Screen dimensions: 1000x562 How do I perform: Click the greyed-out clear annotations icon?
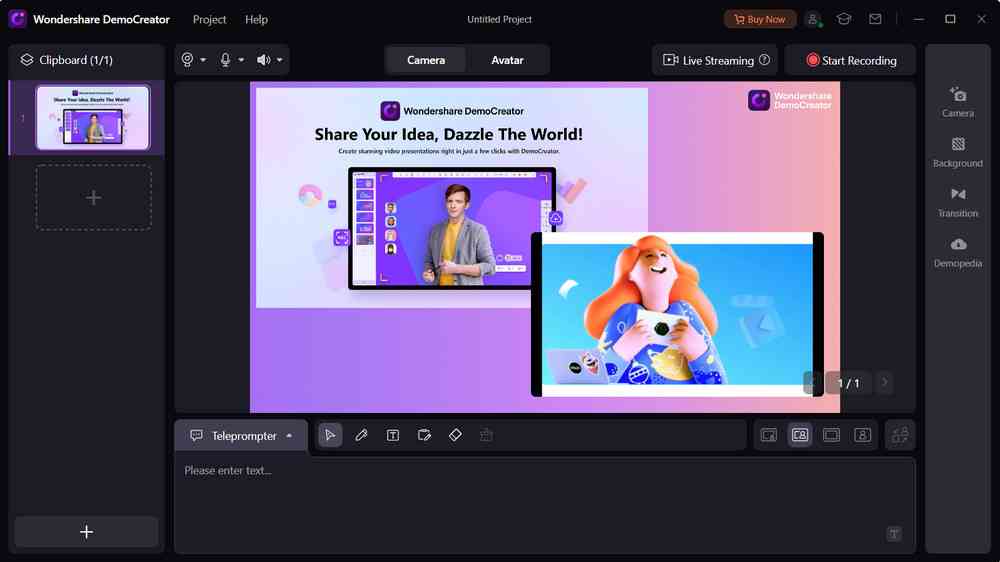click(487, 435)
